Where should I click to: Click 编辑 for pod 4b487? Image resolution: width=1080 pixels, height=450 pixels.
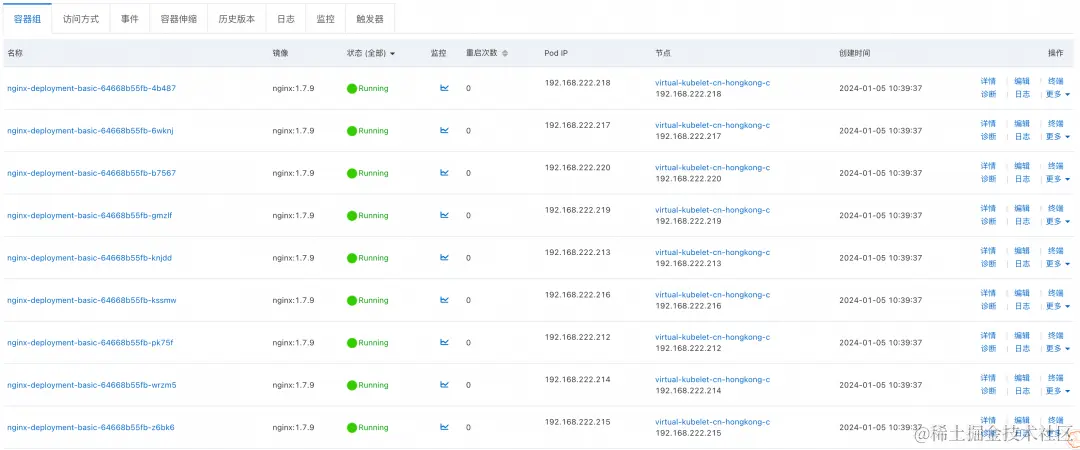coord(1022,81)
